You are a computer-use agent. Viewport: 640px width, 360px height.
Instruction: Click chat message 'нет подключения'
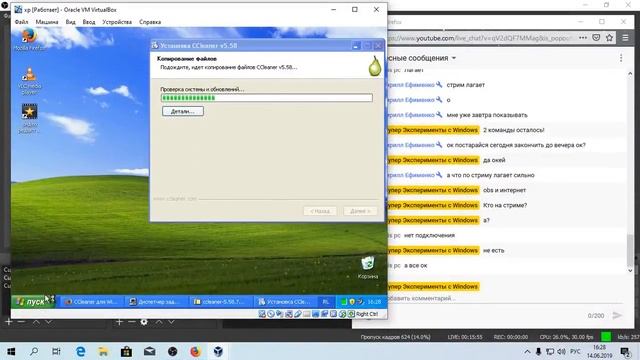pyautogui.click(x=429, y=236)
